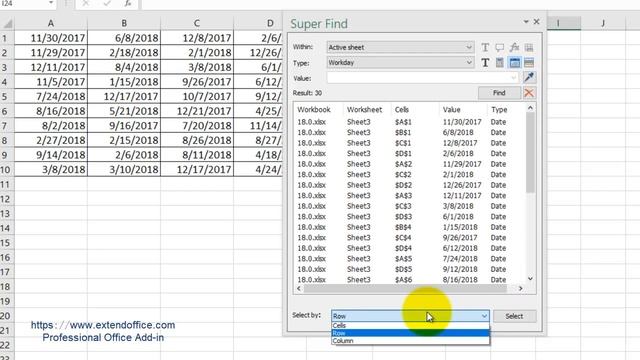Image resolution: width=640 pixels, height=360 pixels.
Task: Open the Type Workday dropdown
Action: [x=469, y=62]
